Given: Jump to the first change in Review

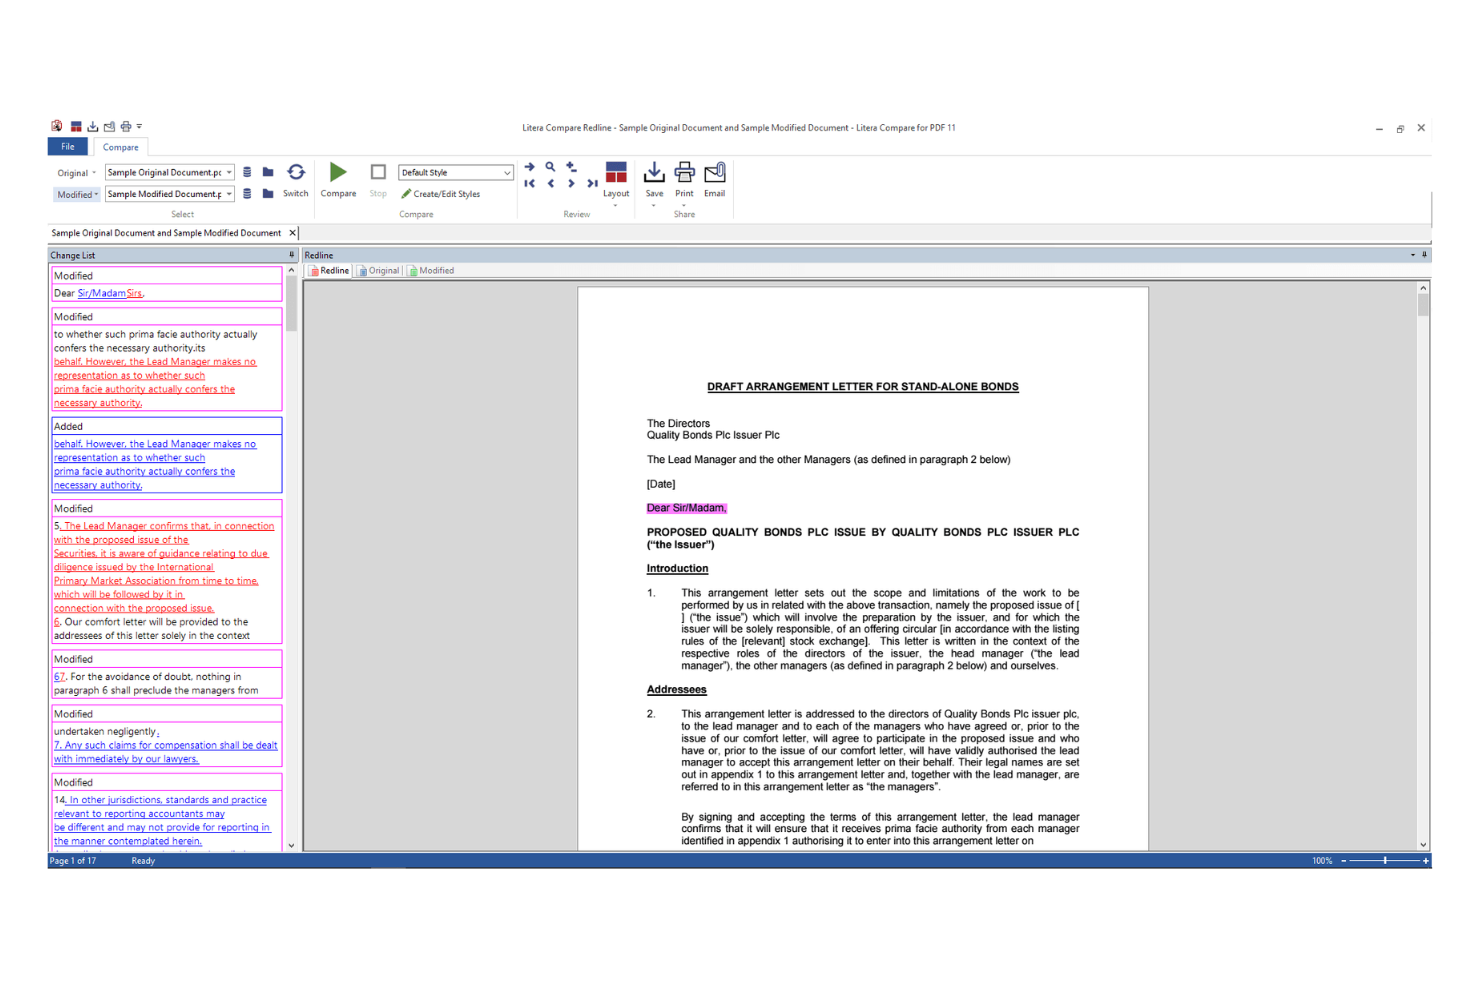Looking at the screenshot, I should tap(529, 184).
